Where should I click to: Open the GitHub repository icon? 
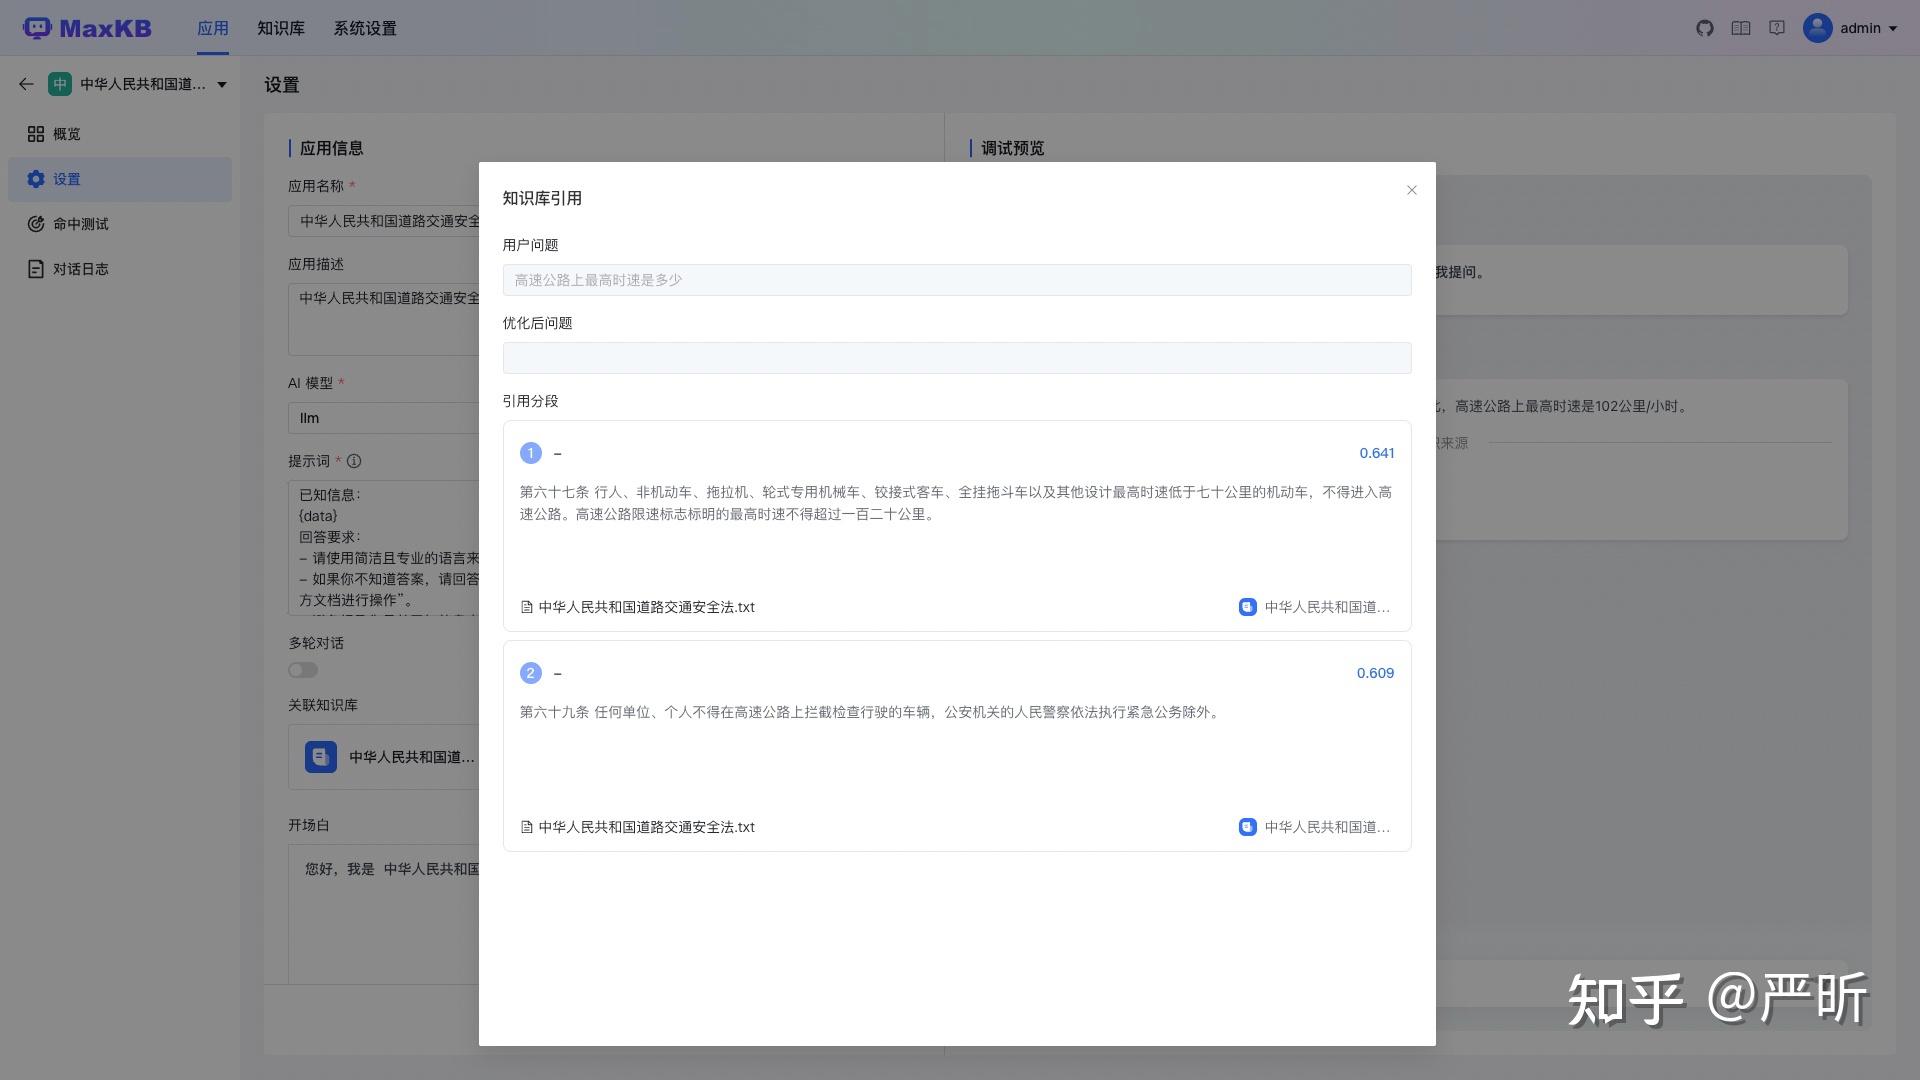coord(1705,28)
